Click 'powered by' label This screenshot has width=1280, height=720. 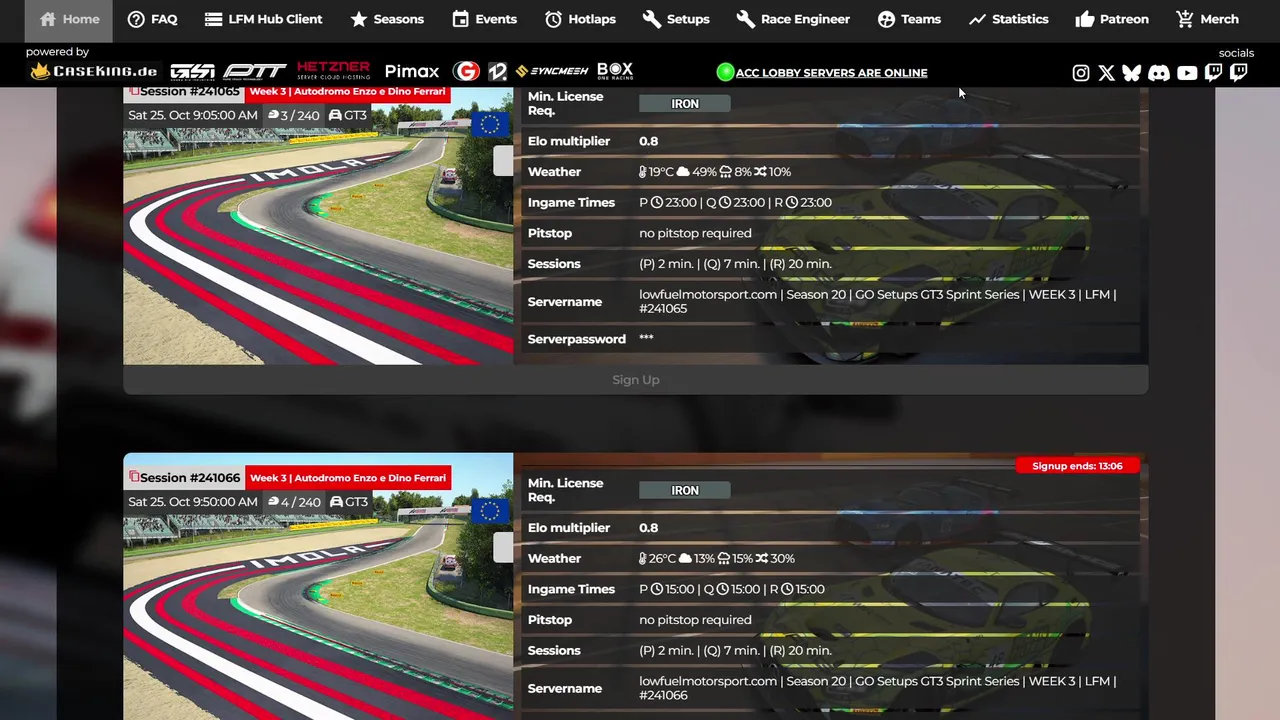(57, 52)
